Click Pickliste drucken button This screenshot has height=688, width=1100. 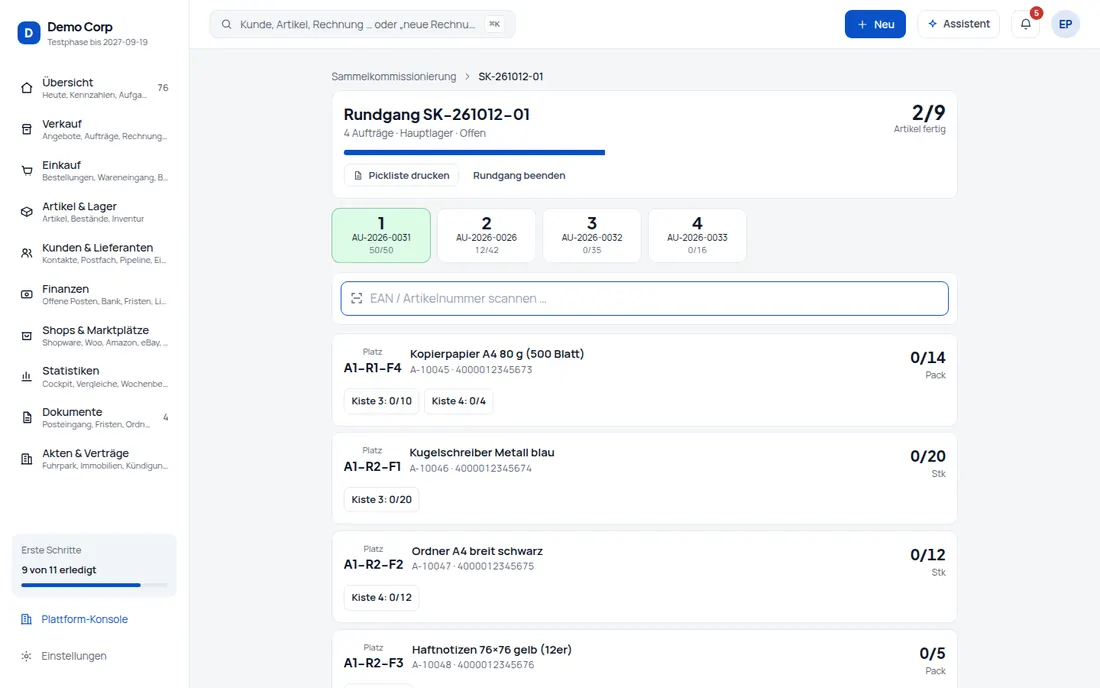coord(401,175)
